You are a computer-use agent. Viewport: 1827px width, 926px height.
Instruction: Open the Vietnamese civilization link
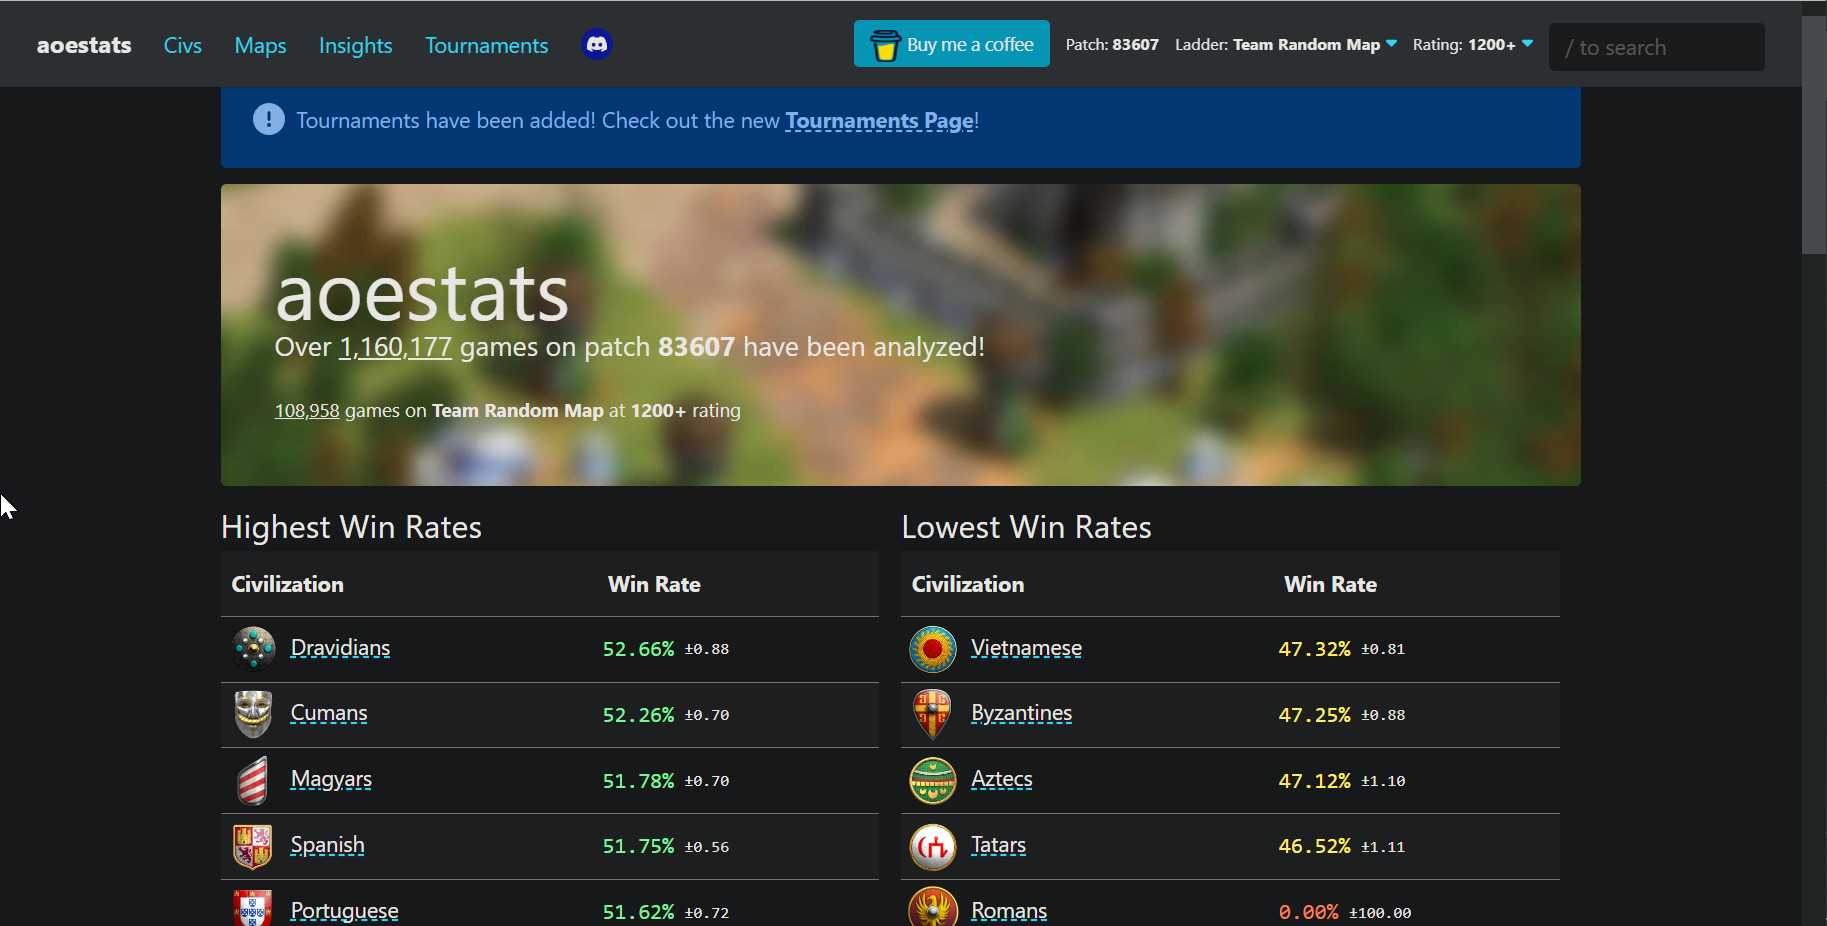pos(1026,648)
